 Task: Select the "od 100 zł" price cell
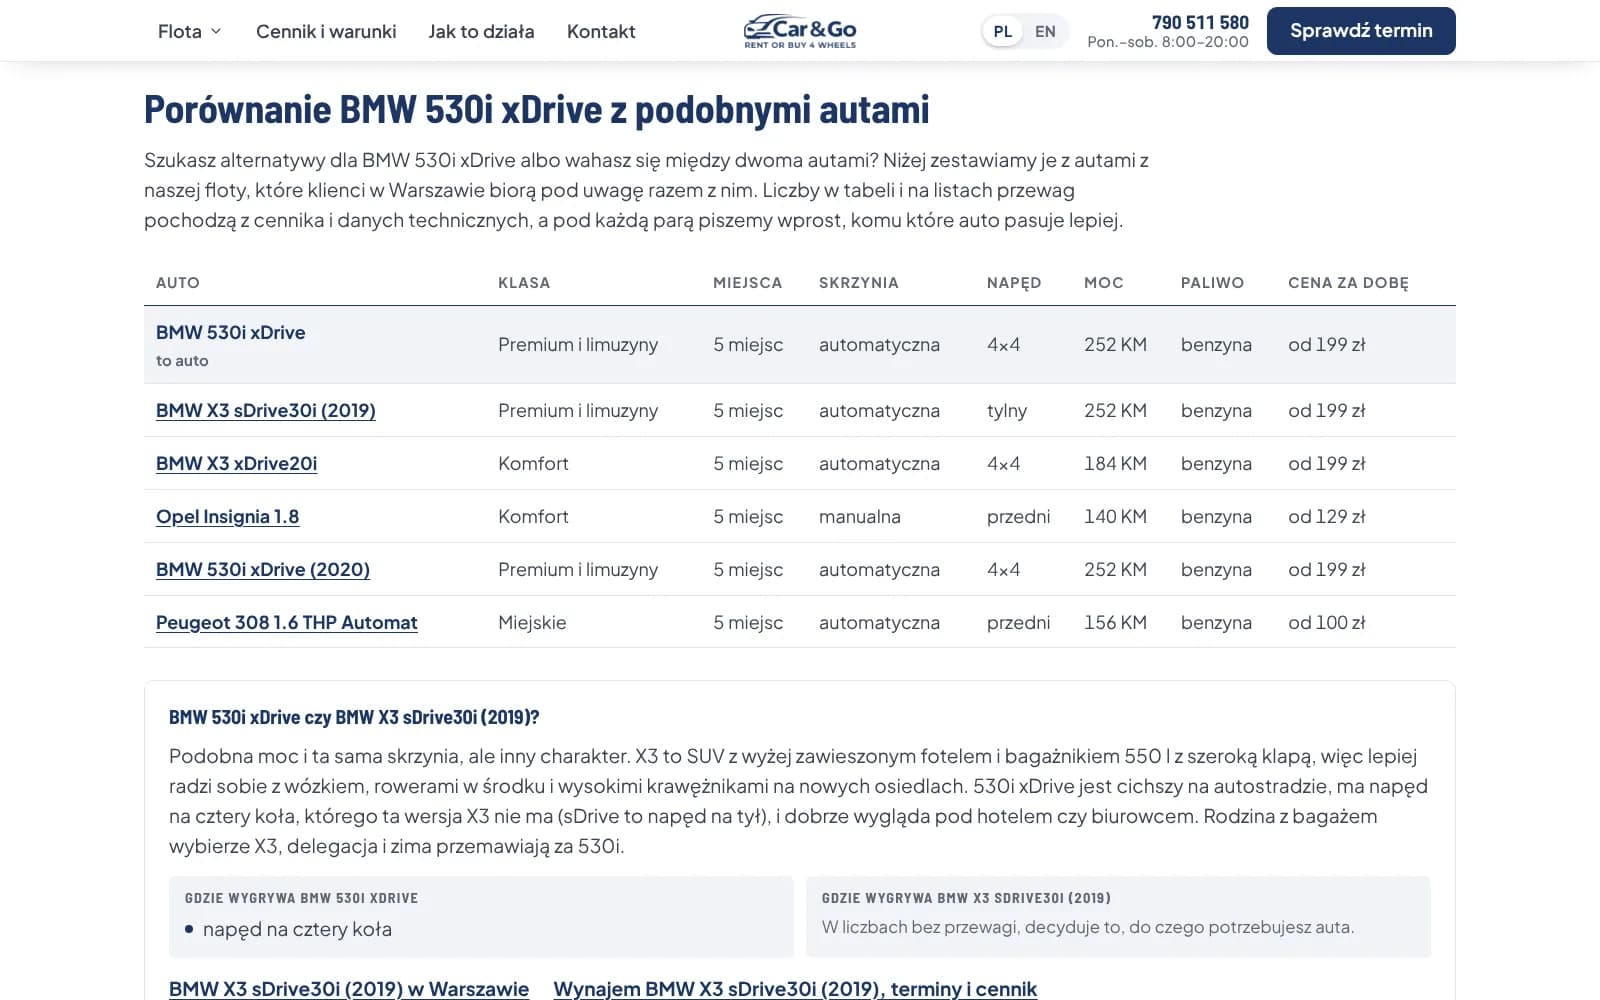pos(1326,622)
